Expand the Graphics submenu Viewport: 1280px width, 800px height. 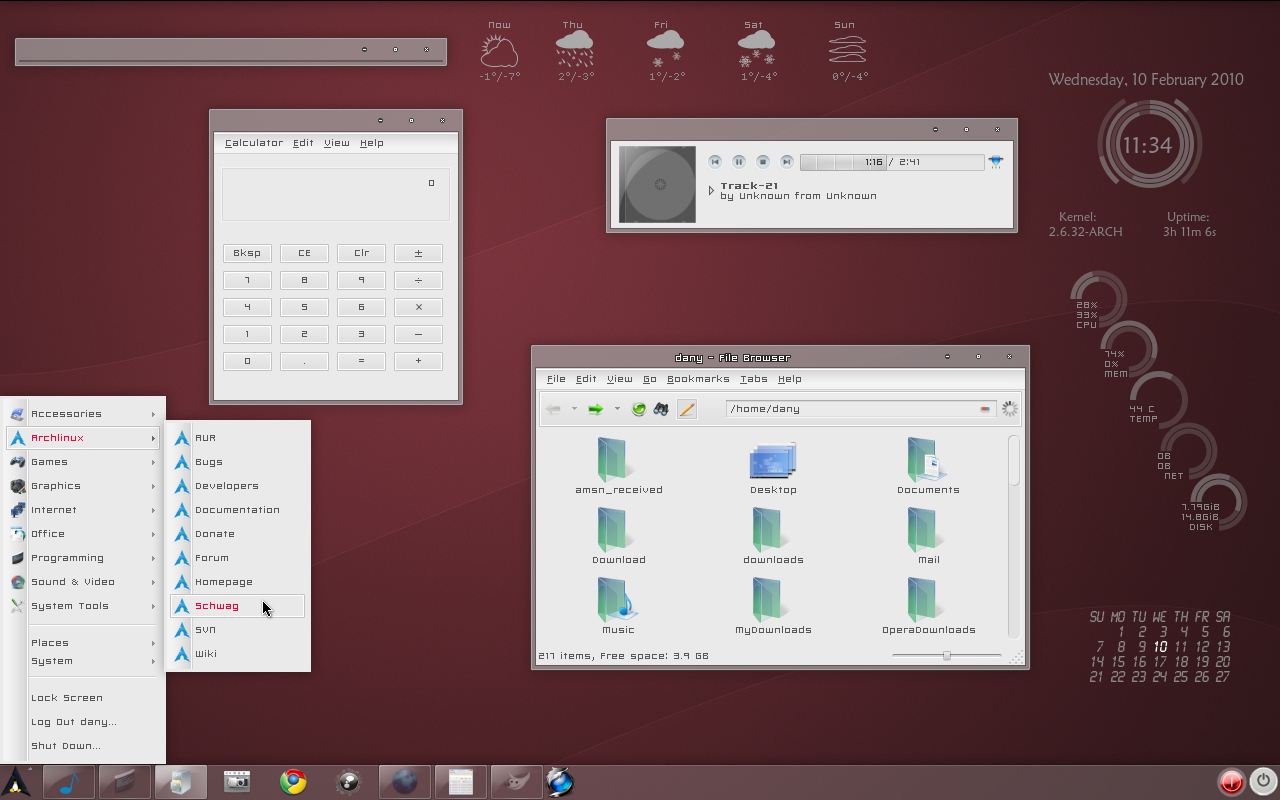(84, 486)
